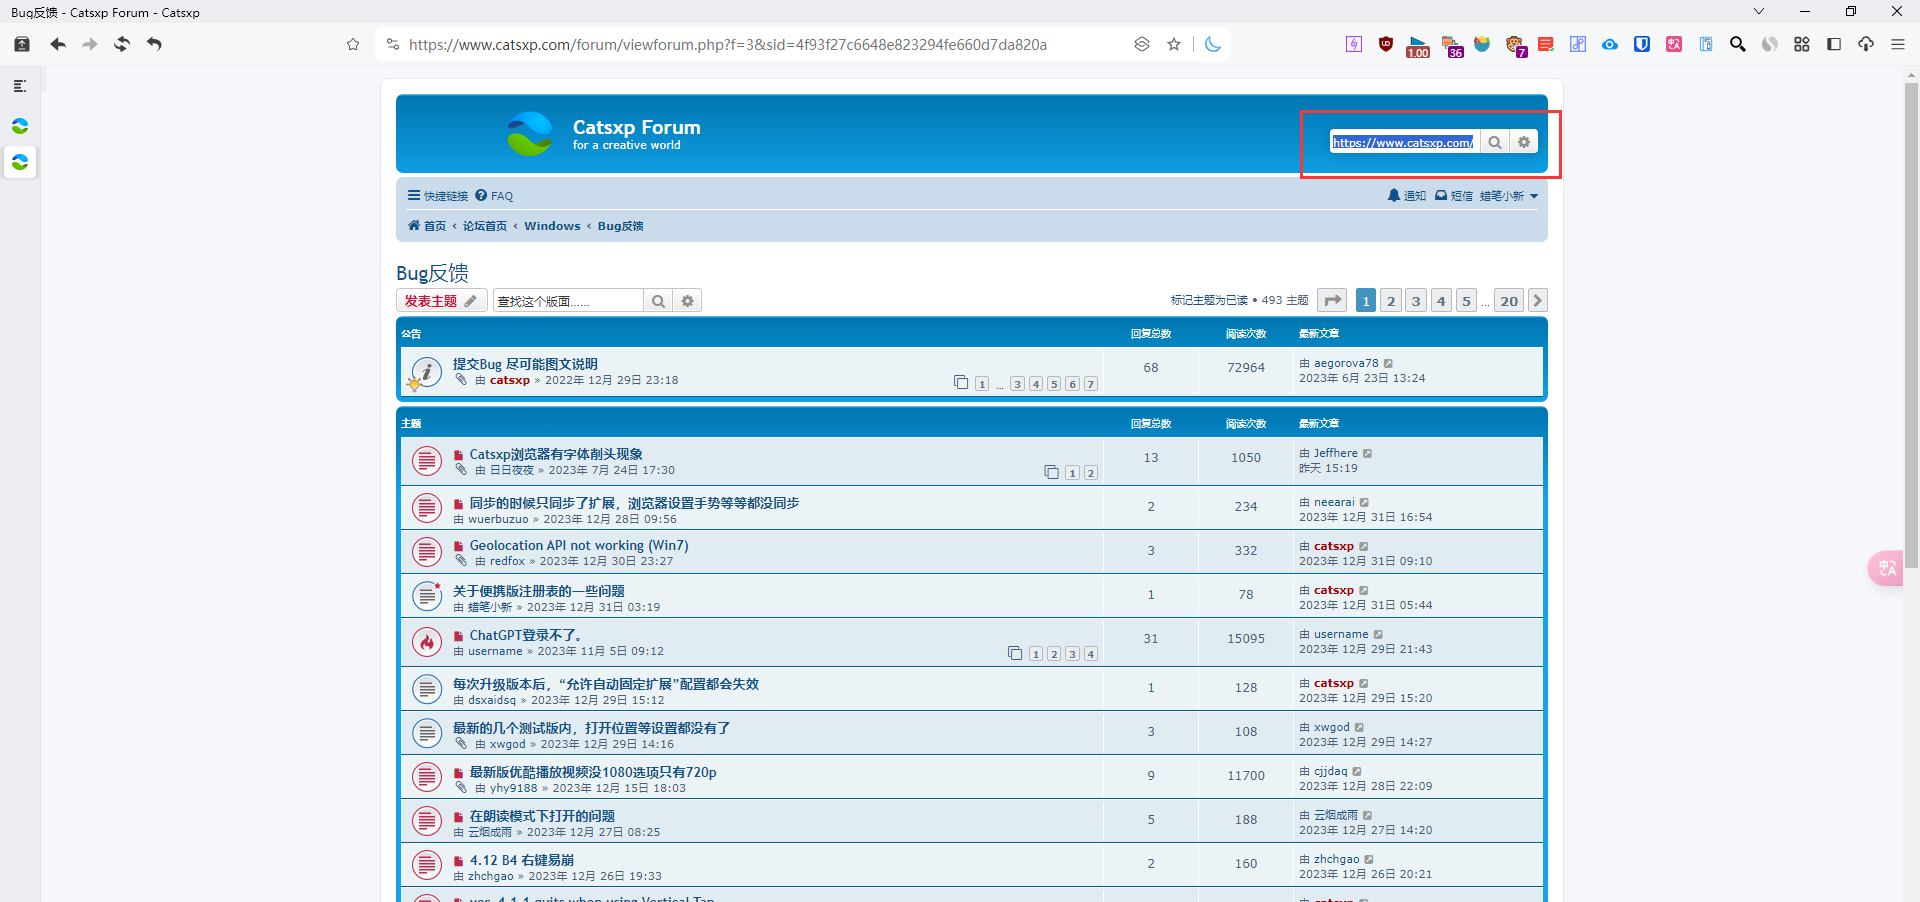This screenshot has height=902, width=1920.
Task: Open the browser hamburger menu
Action: (1898, 44)
